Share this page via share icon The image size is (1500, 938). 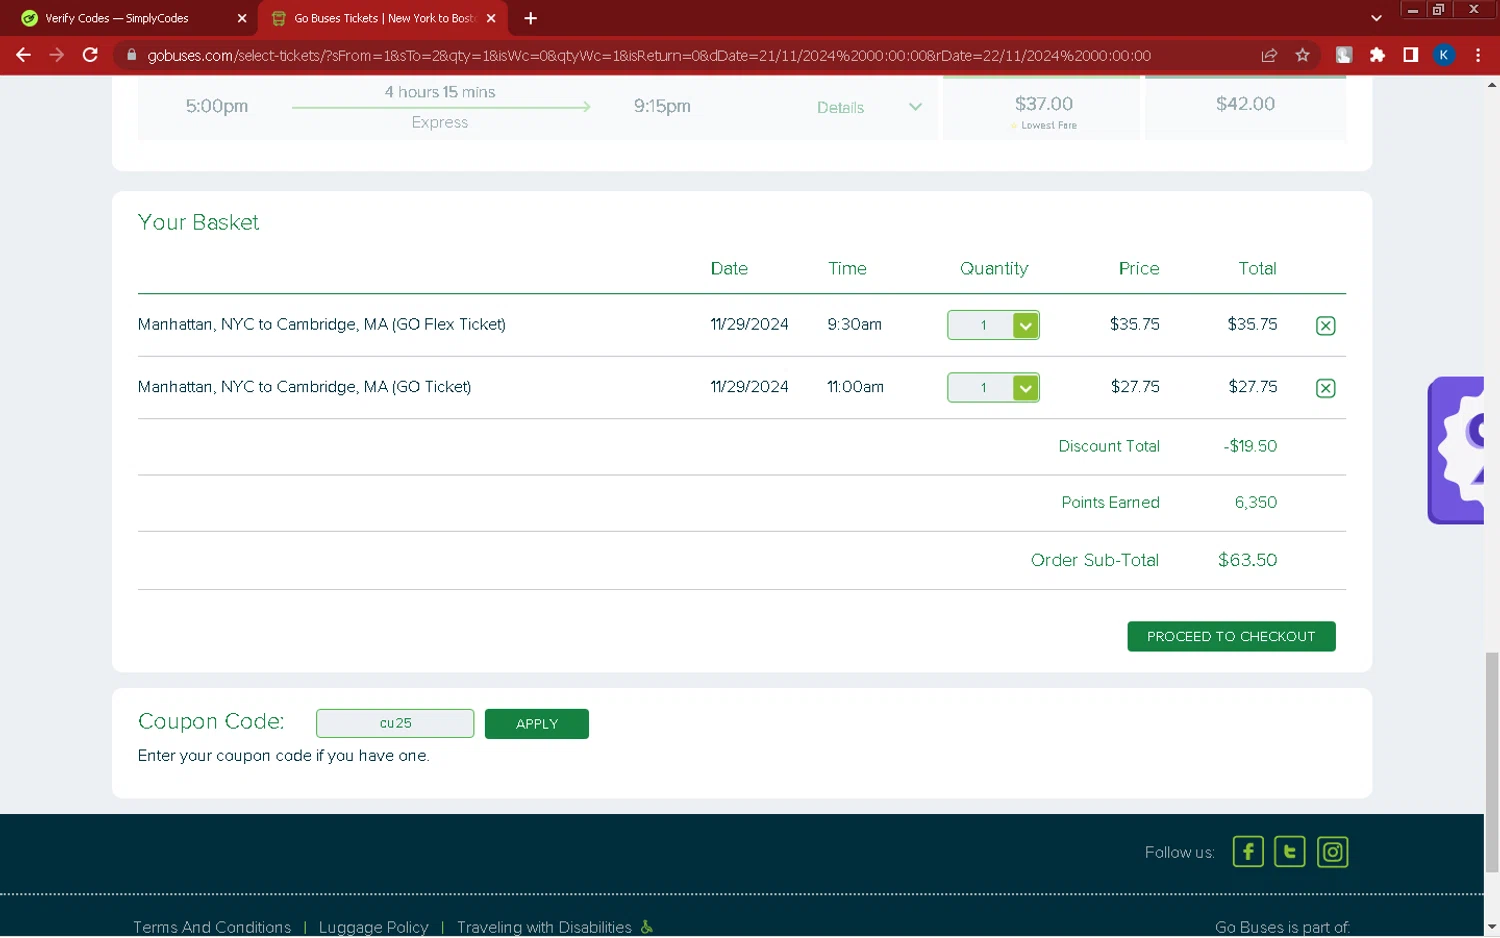[x=1269, y=55]
